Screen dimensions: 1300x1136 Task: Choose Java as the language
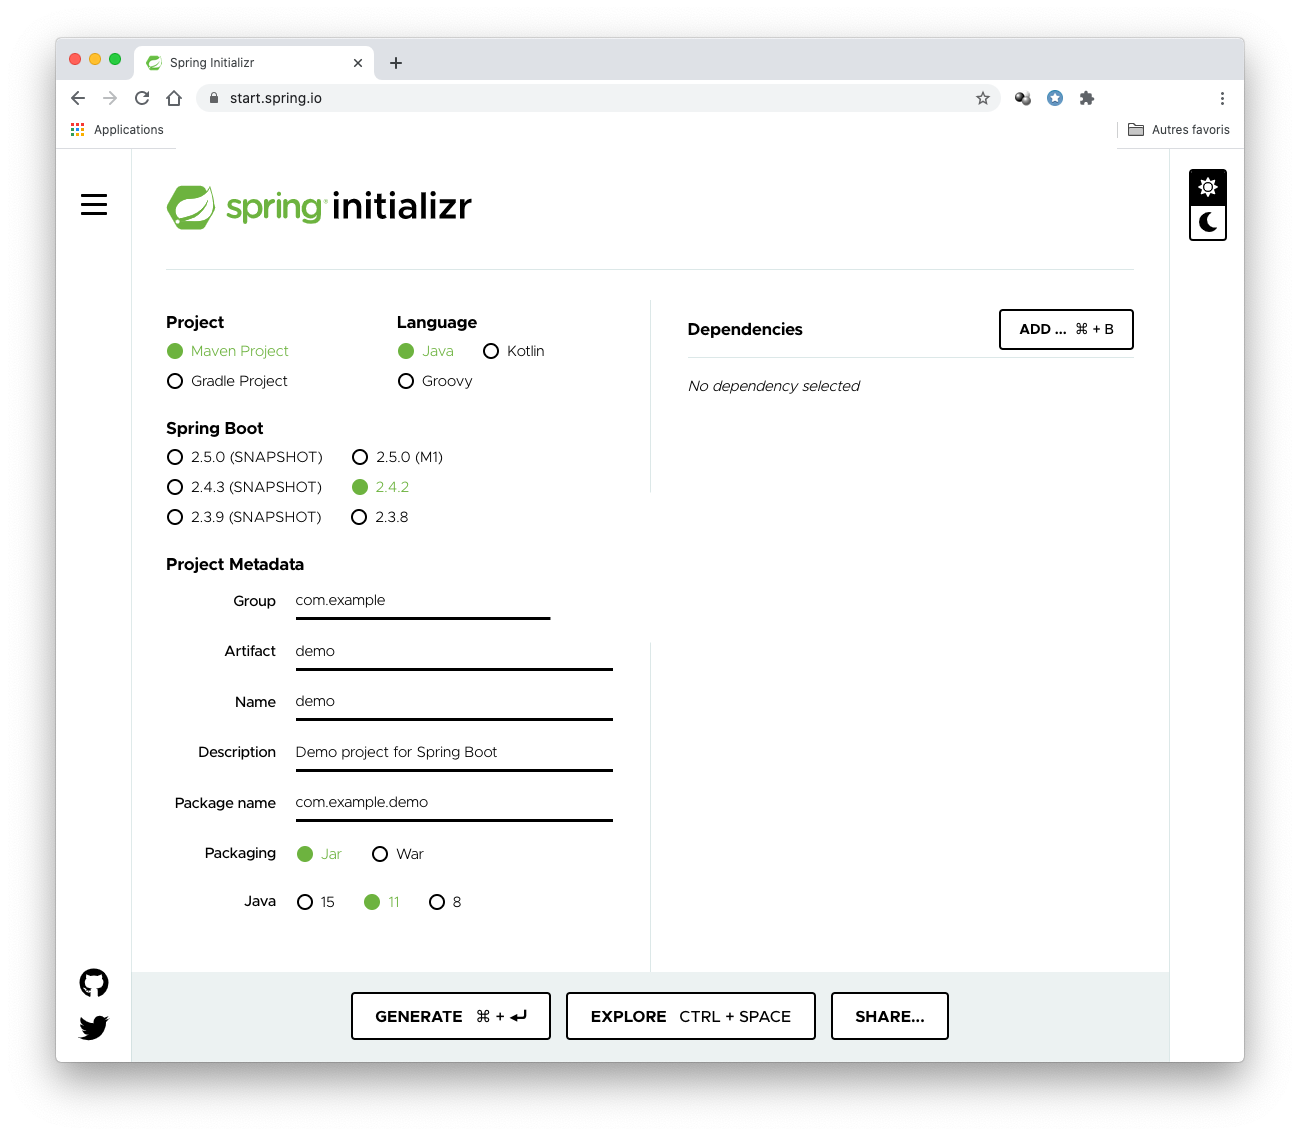click(x=426, y=351)
